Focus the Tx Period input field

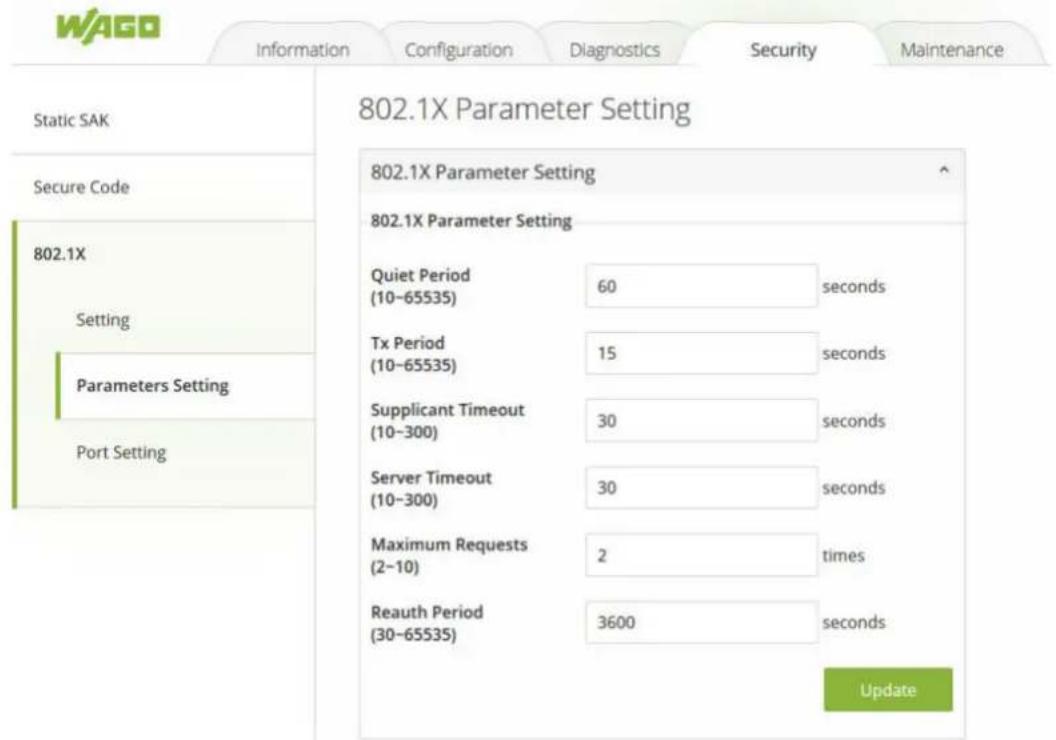click(x=702, y=353)
